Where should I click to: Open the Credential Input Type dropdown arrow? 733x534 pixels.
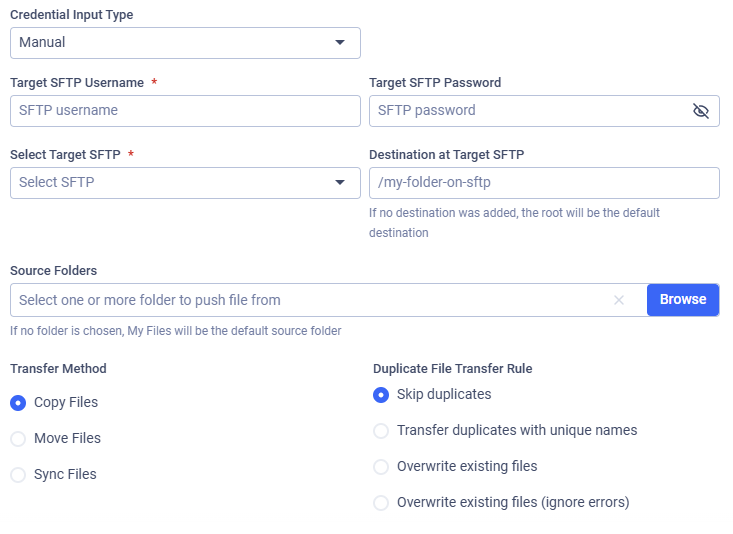(340, 43)
